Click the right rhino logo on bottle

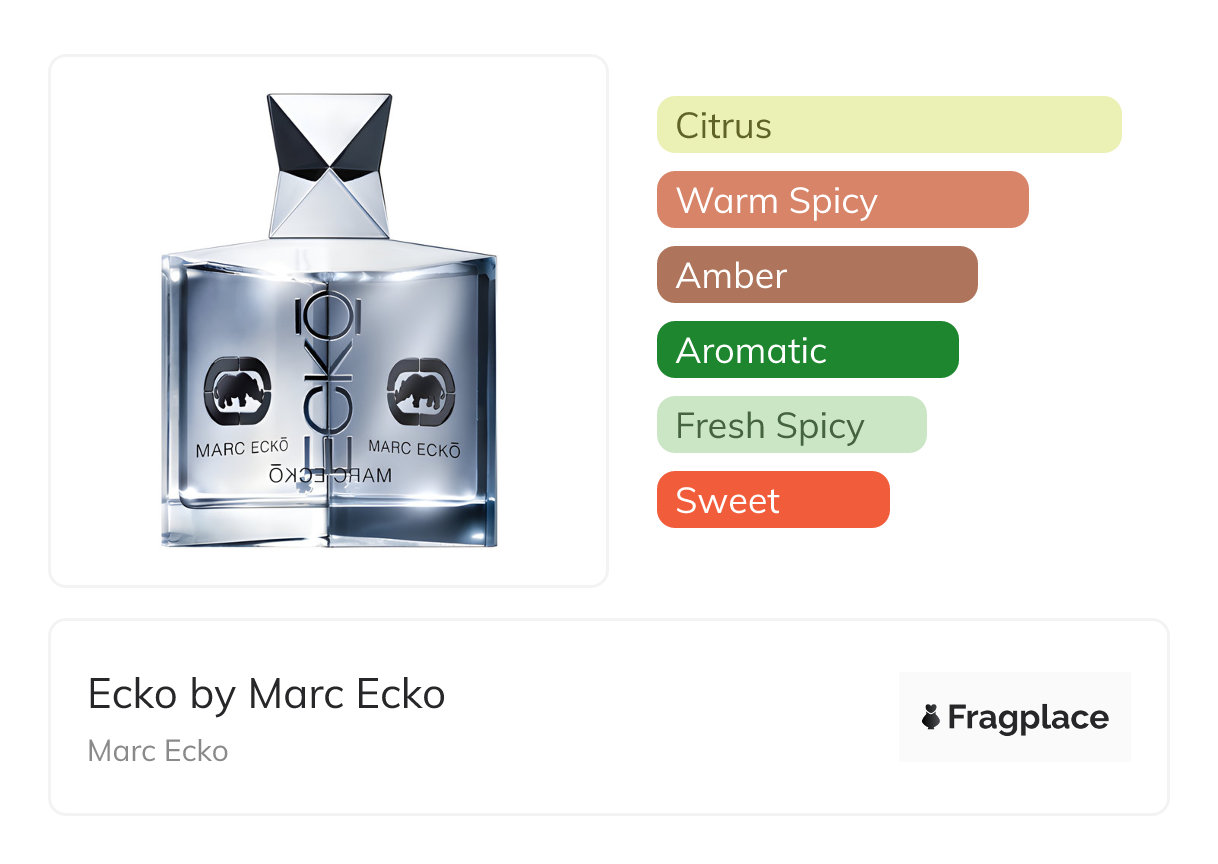(x=421, y=391)
